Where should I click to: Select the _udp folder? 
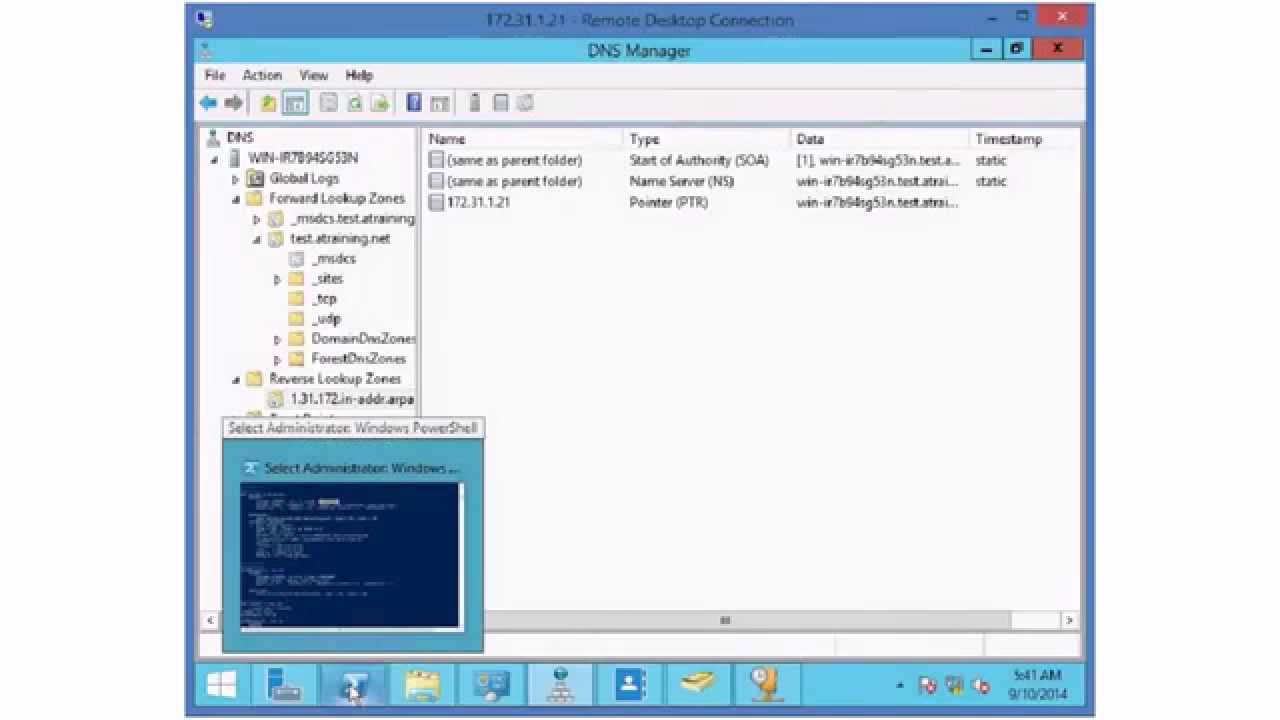tap(326, 318)
